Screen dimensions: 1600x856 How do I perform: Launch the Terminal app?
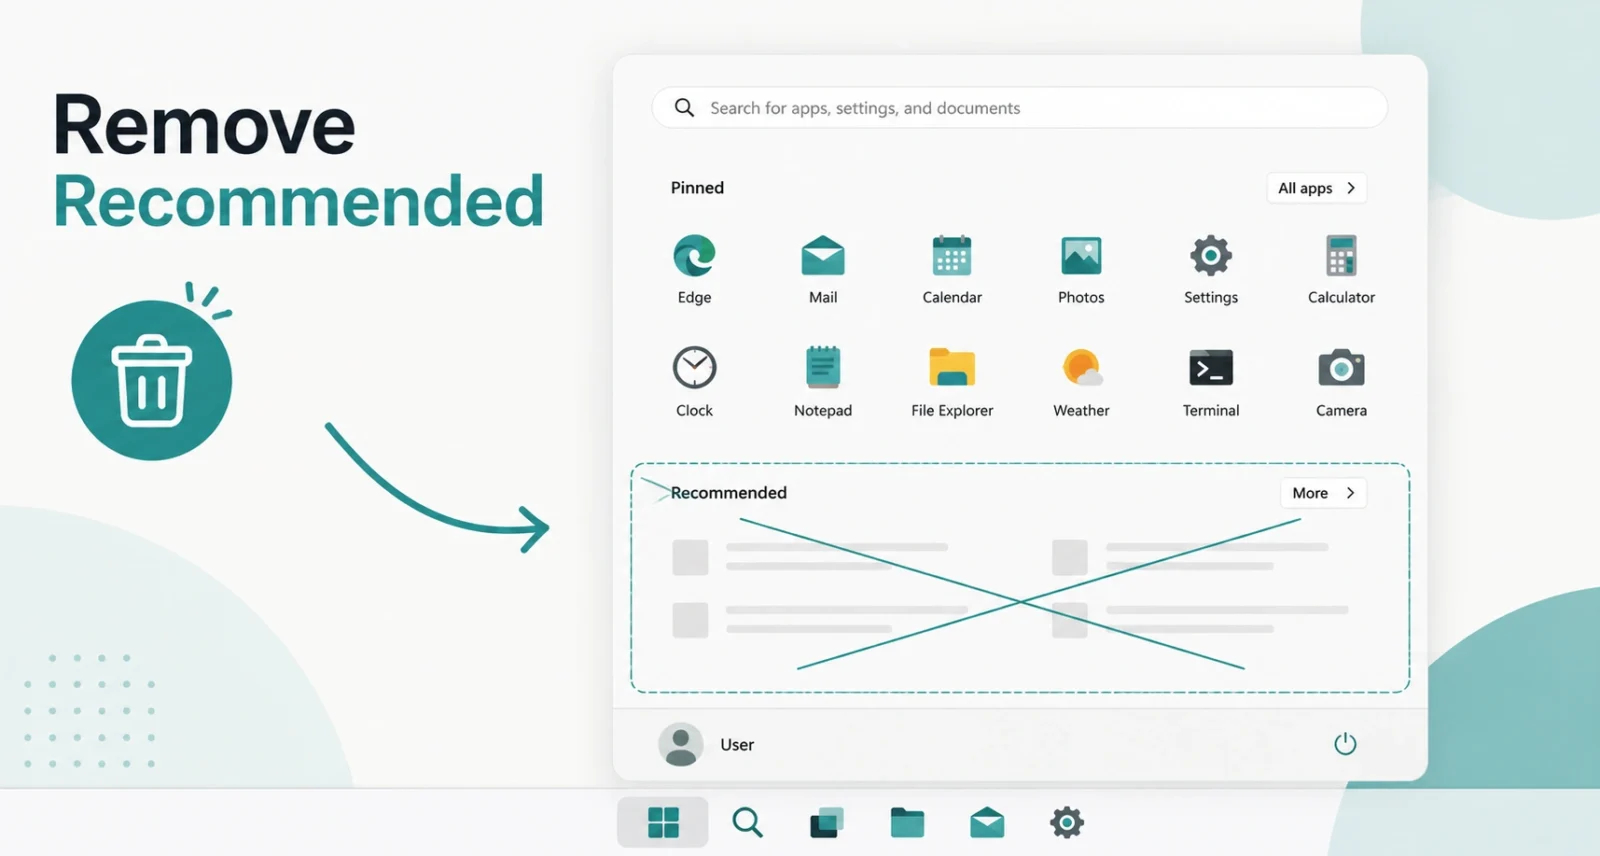pyautogui.click(x=1211, y=368)
